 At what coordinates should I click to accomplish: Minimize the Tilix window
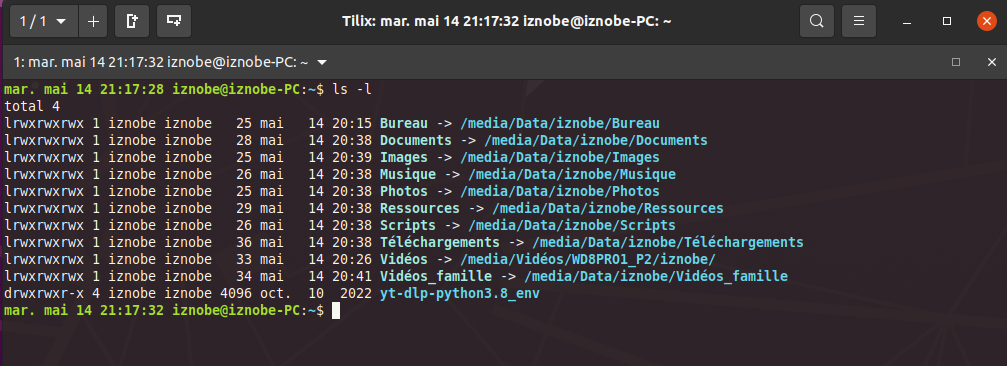pos(907,21)
